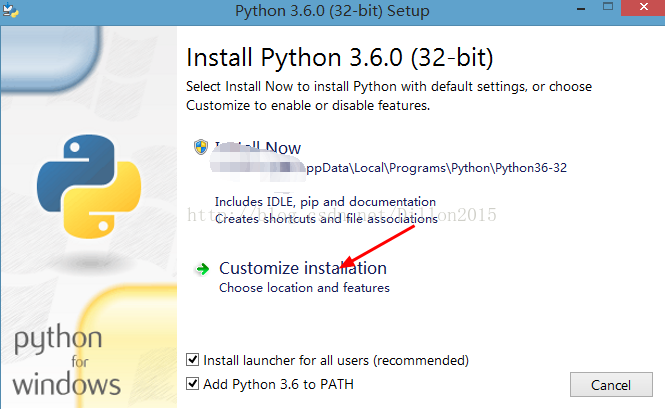Screen dimensions: 665x409
Task: Click the 'Add Python 3.6 to PATH' label text
Action: tap(278, 384)
